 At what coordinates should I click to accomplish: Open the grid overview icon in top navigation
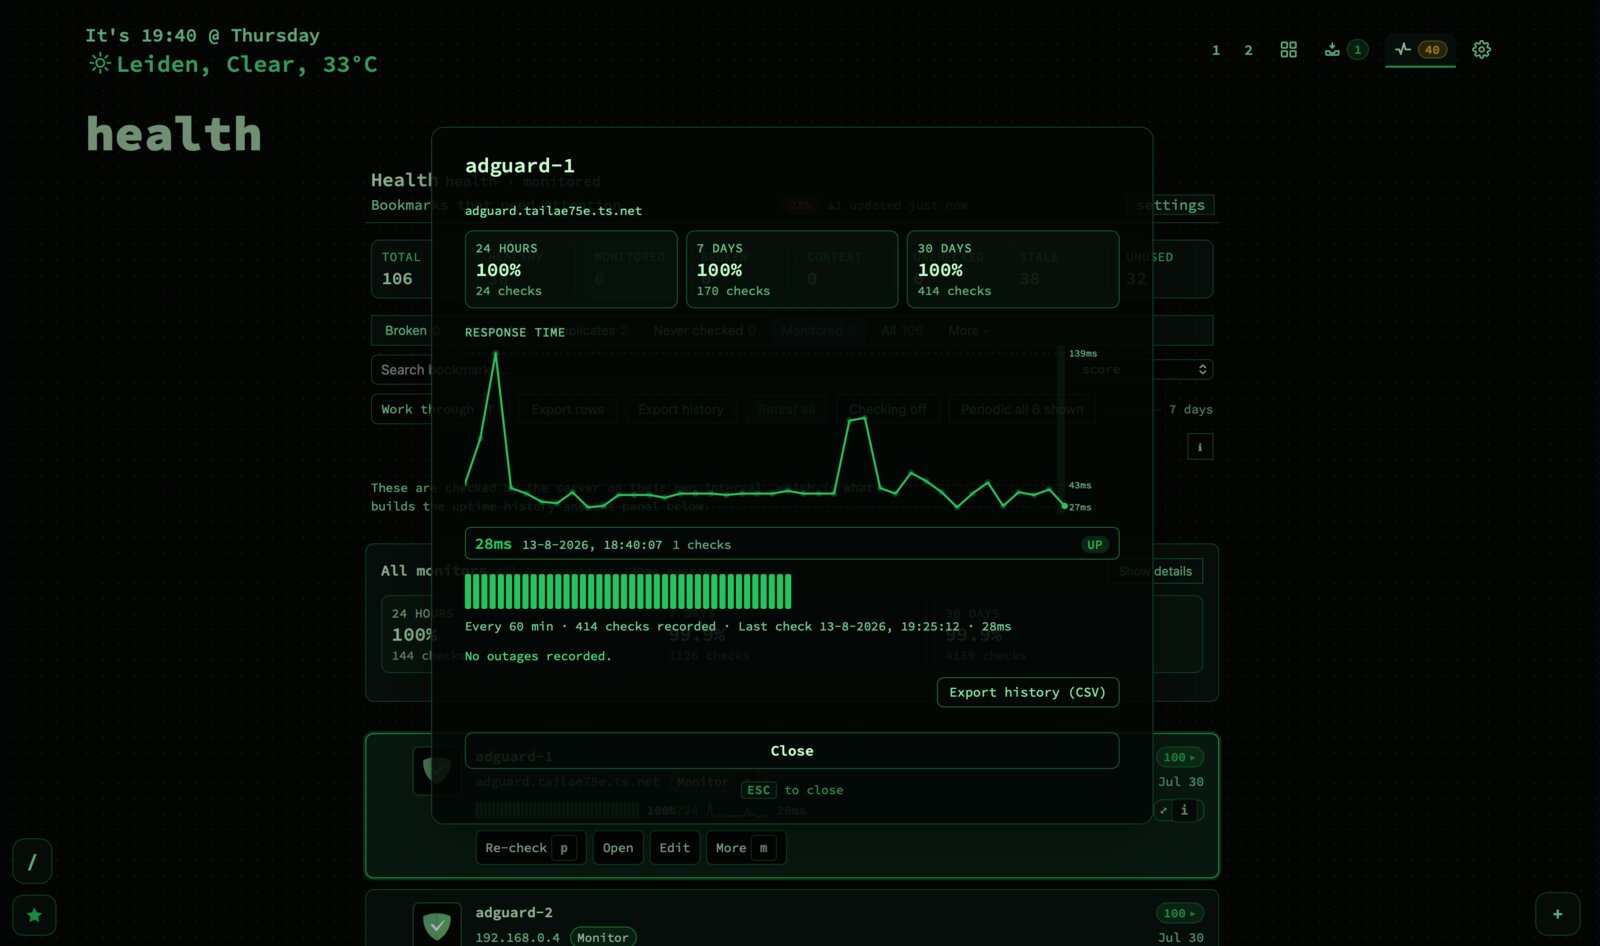point(1288,49)
